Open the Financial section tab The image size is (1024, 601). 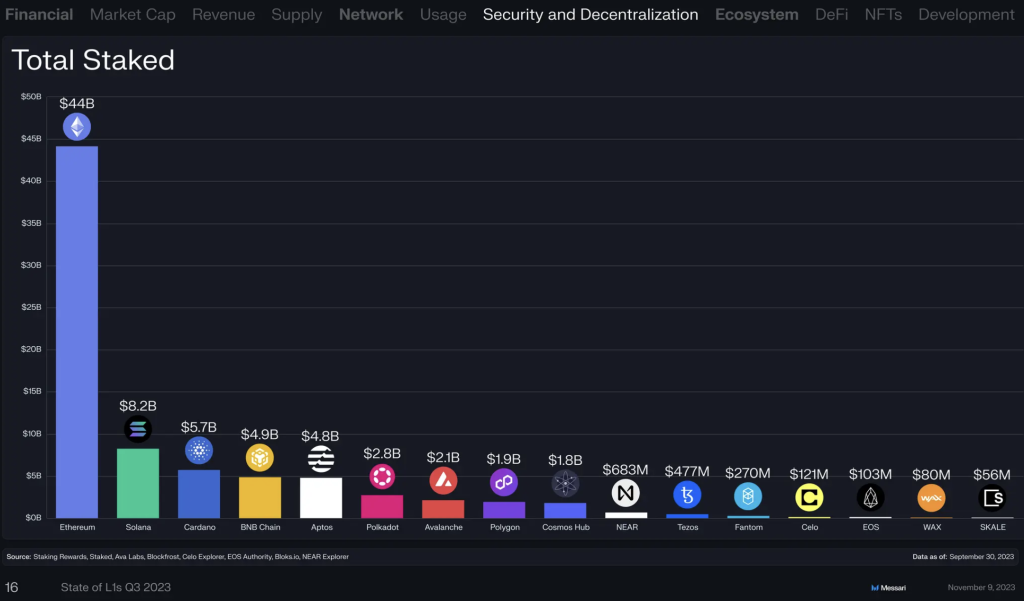coord(39,14)
